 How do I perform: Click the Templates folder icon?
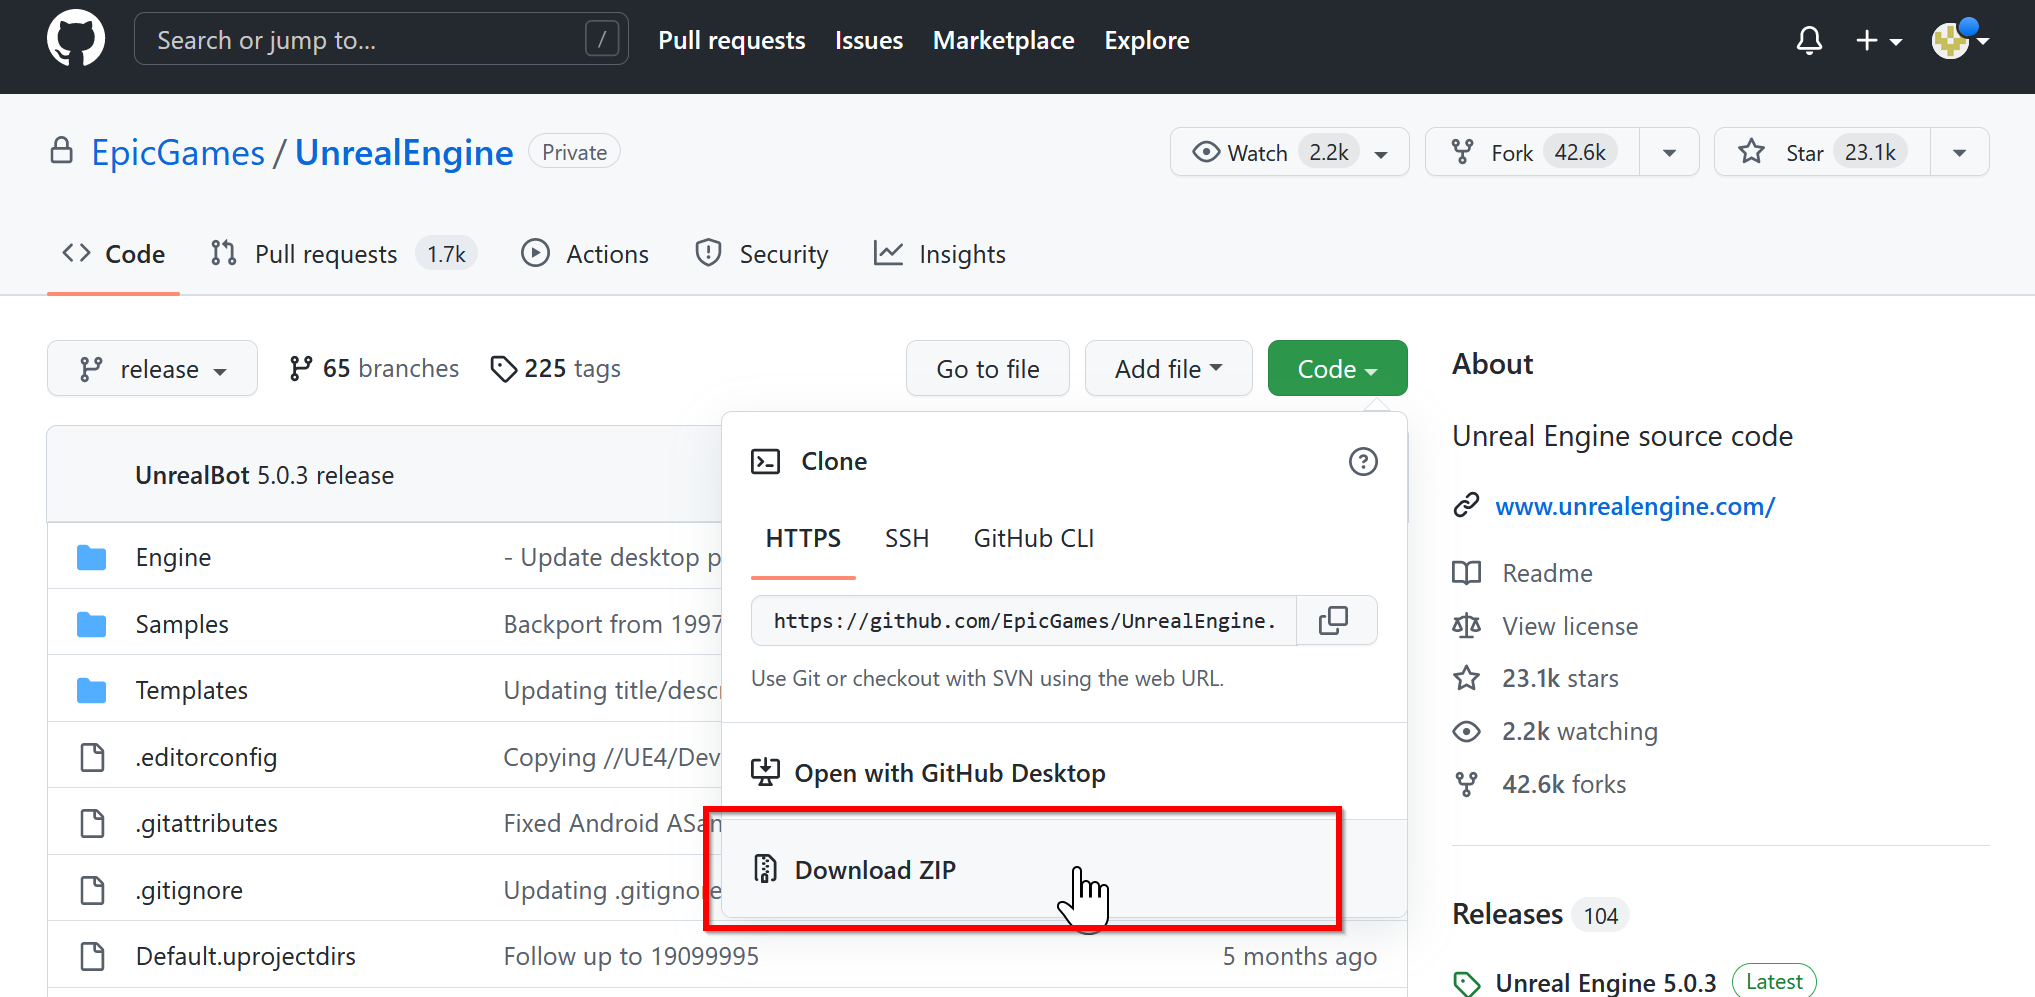[92, 690]
